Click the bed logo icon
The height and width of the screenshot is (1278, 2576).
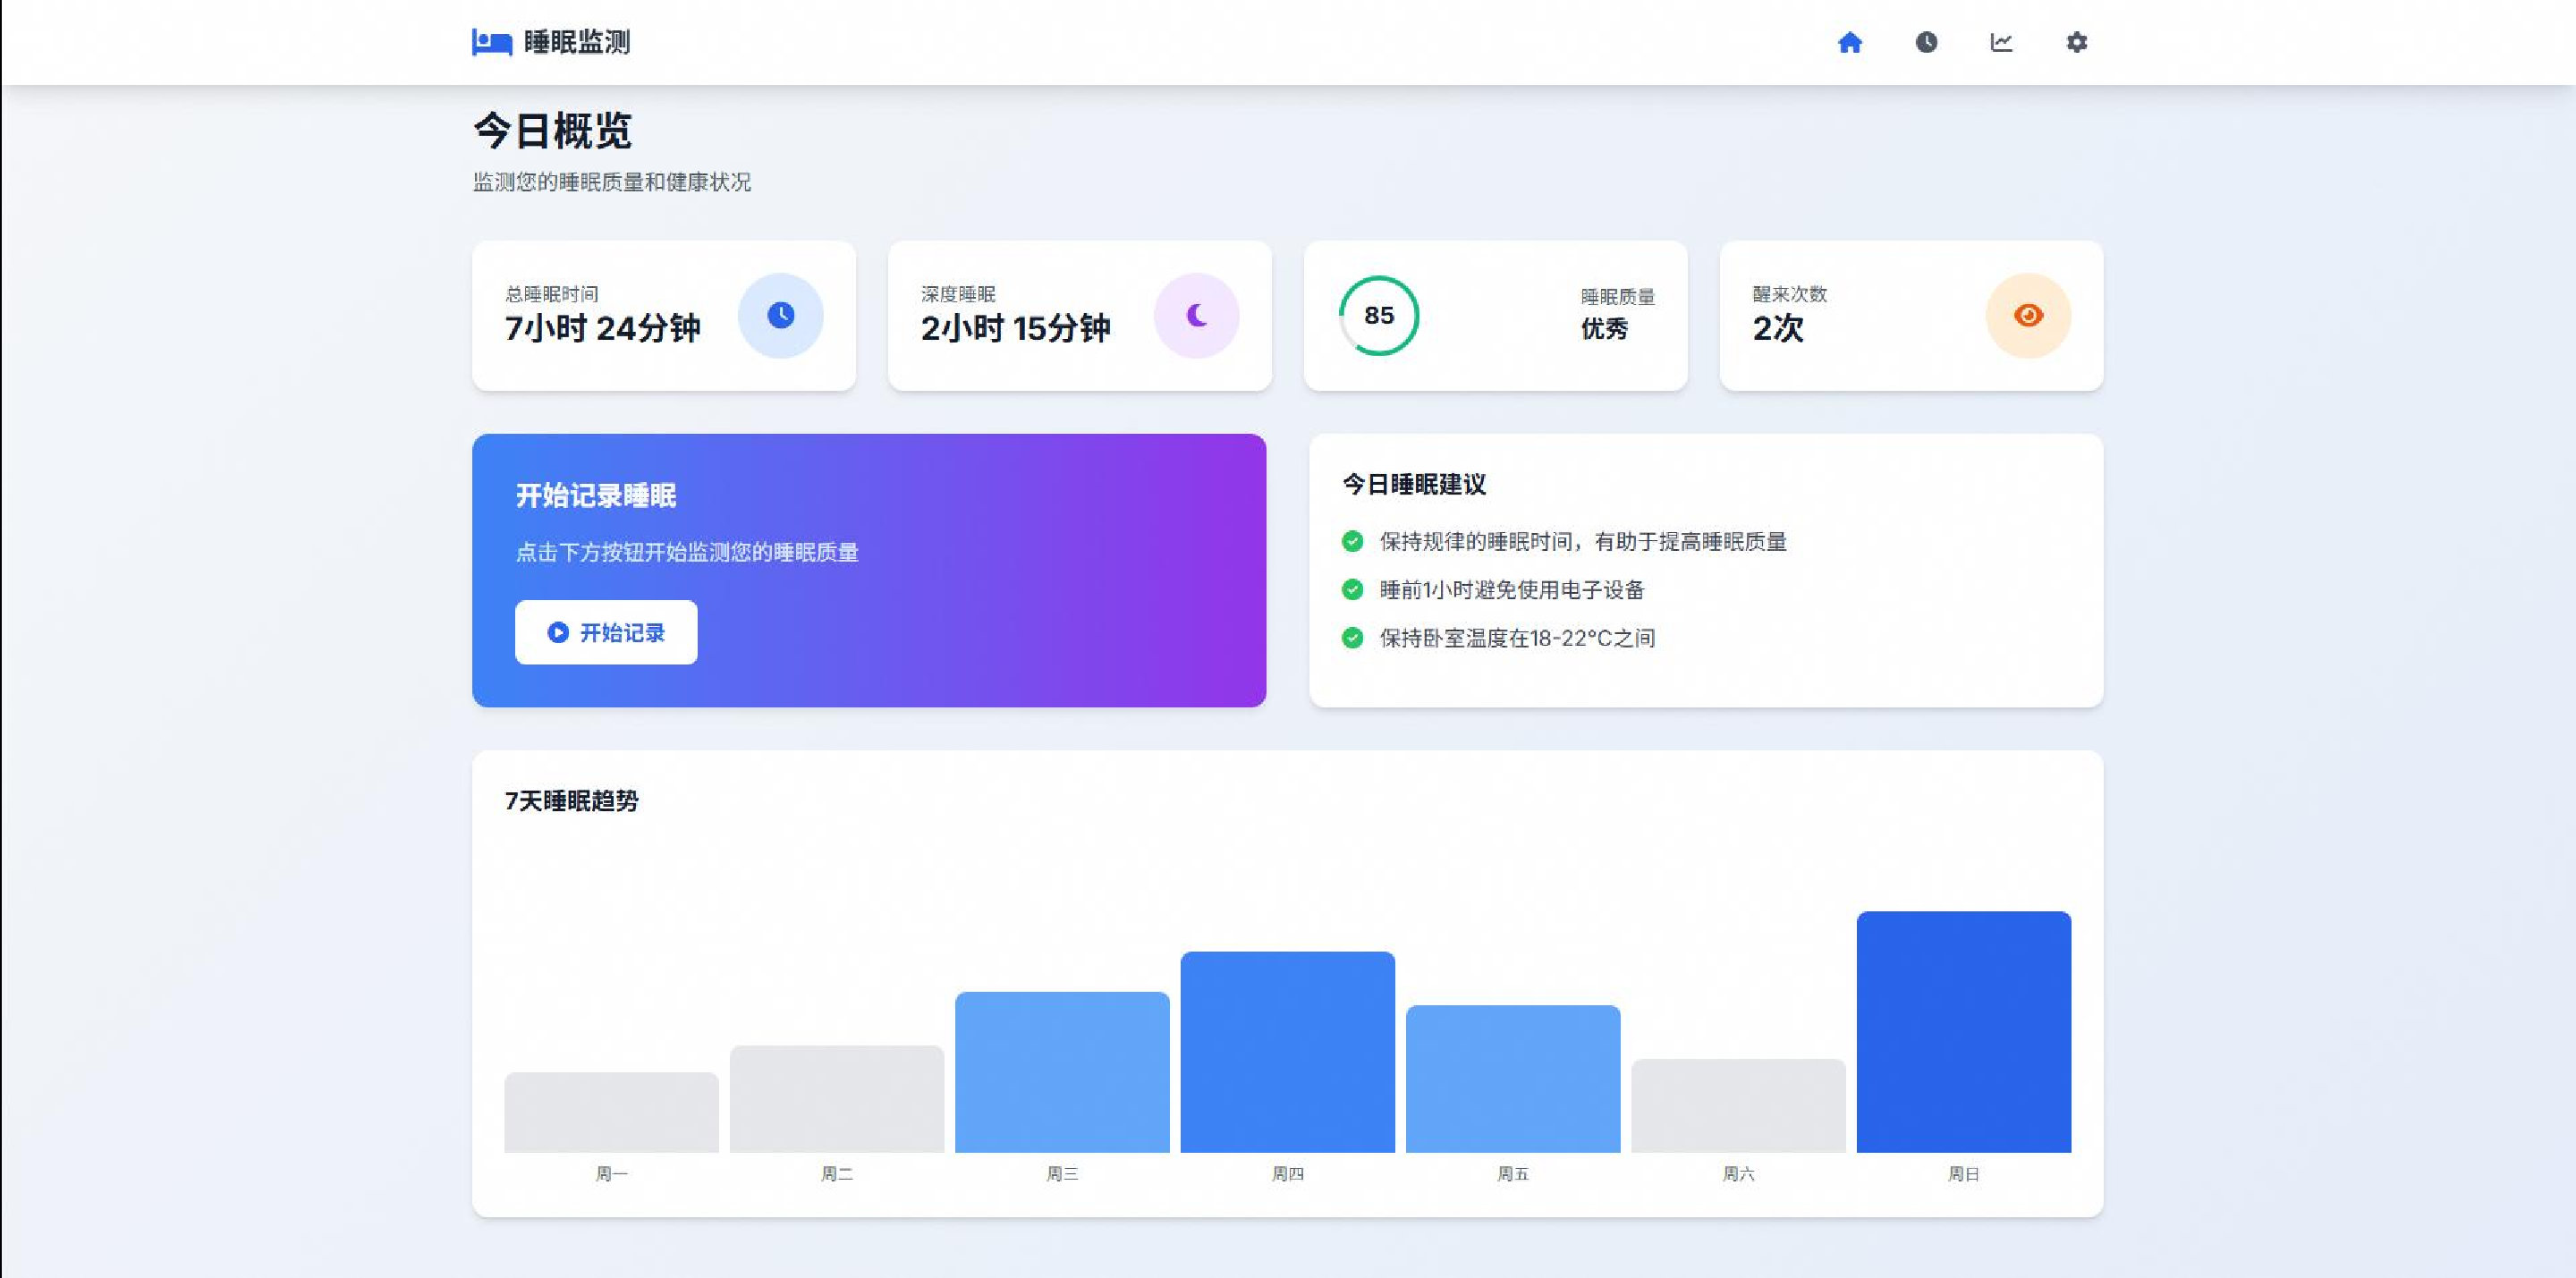coord(491,42)
